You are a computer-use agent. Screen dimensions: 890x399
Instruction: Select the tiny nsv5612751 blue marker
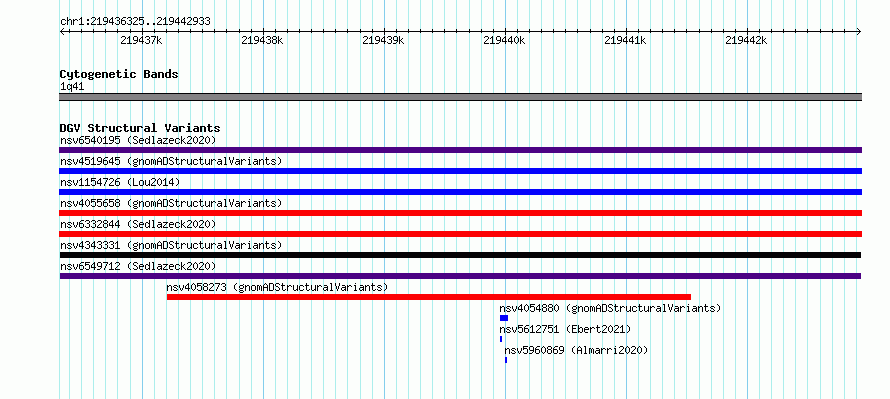[501, 339]
